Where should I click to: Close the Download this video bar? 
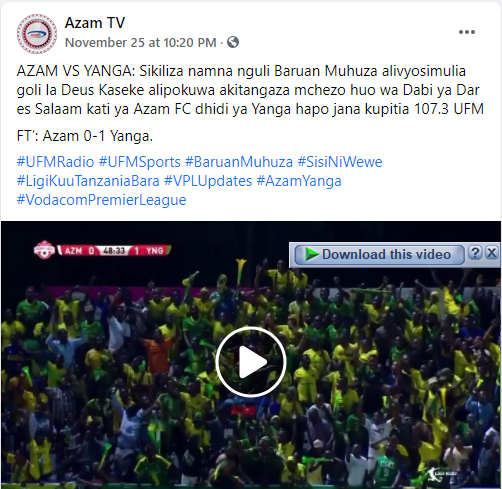point(492,253)
